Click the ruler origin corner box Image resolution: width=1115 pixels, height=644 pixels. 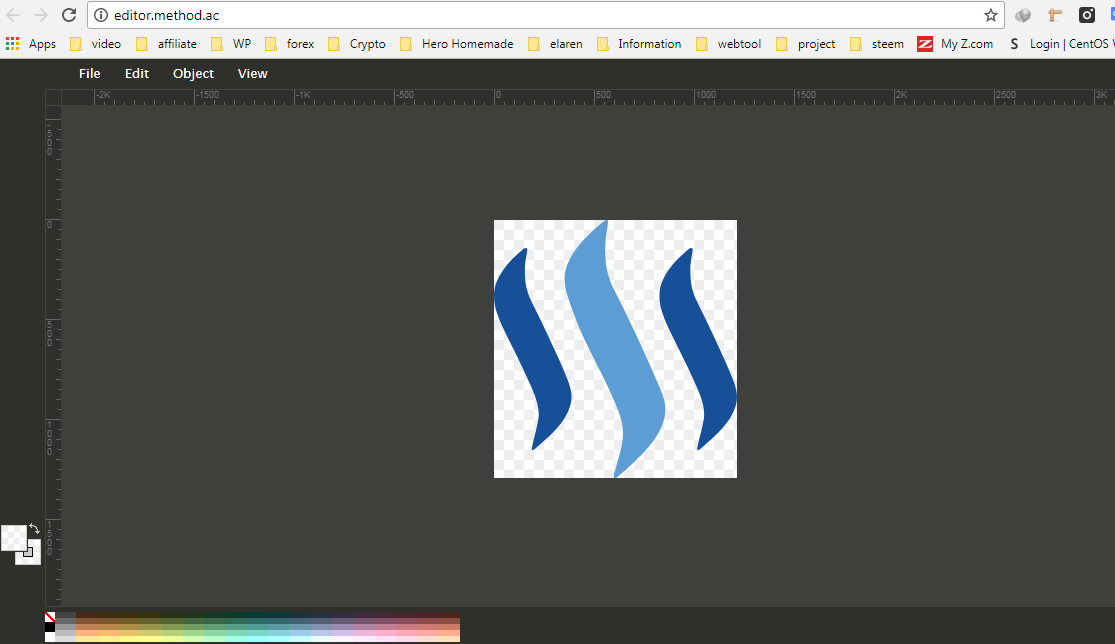[53, 97]
